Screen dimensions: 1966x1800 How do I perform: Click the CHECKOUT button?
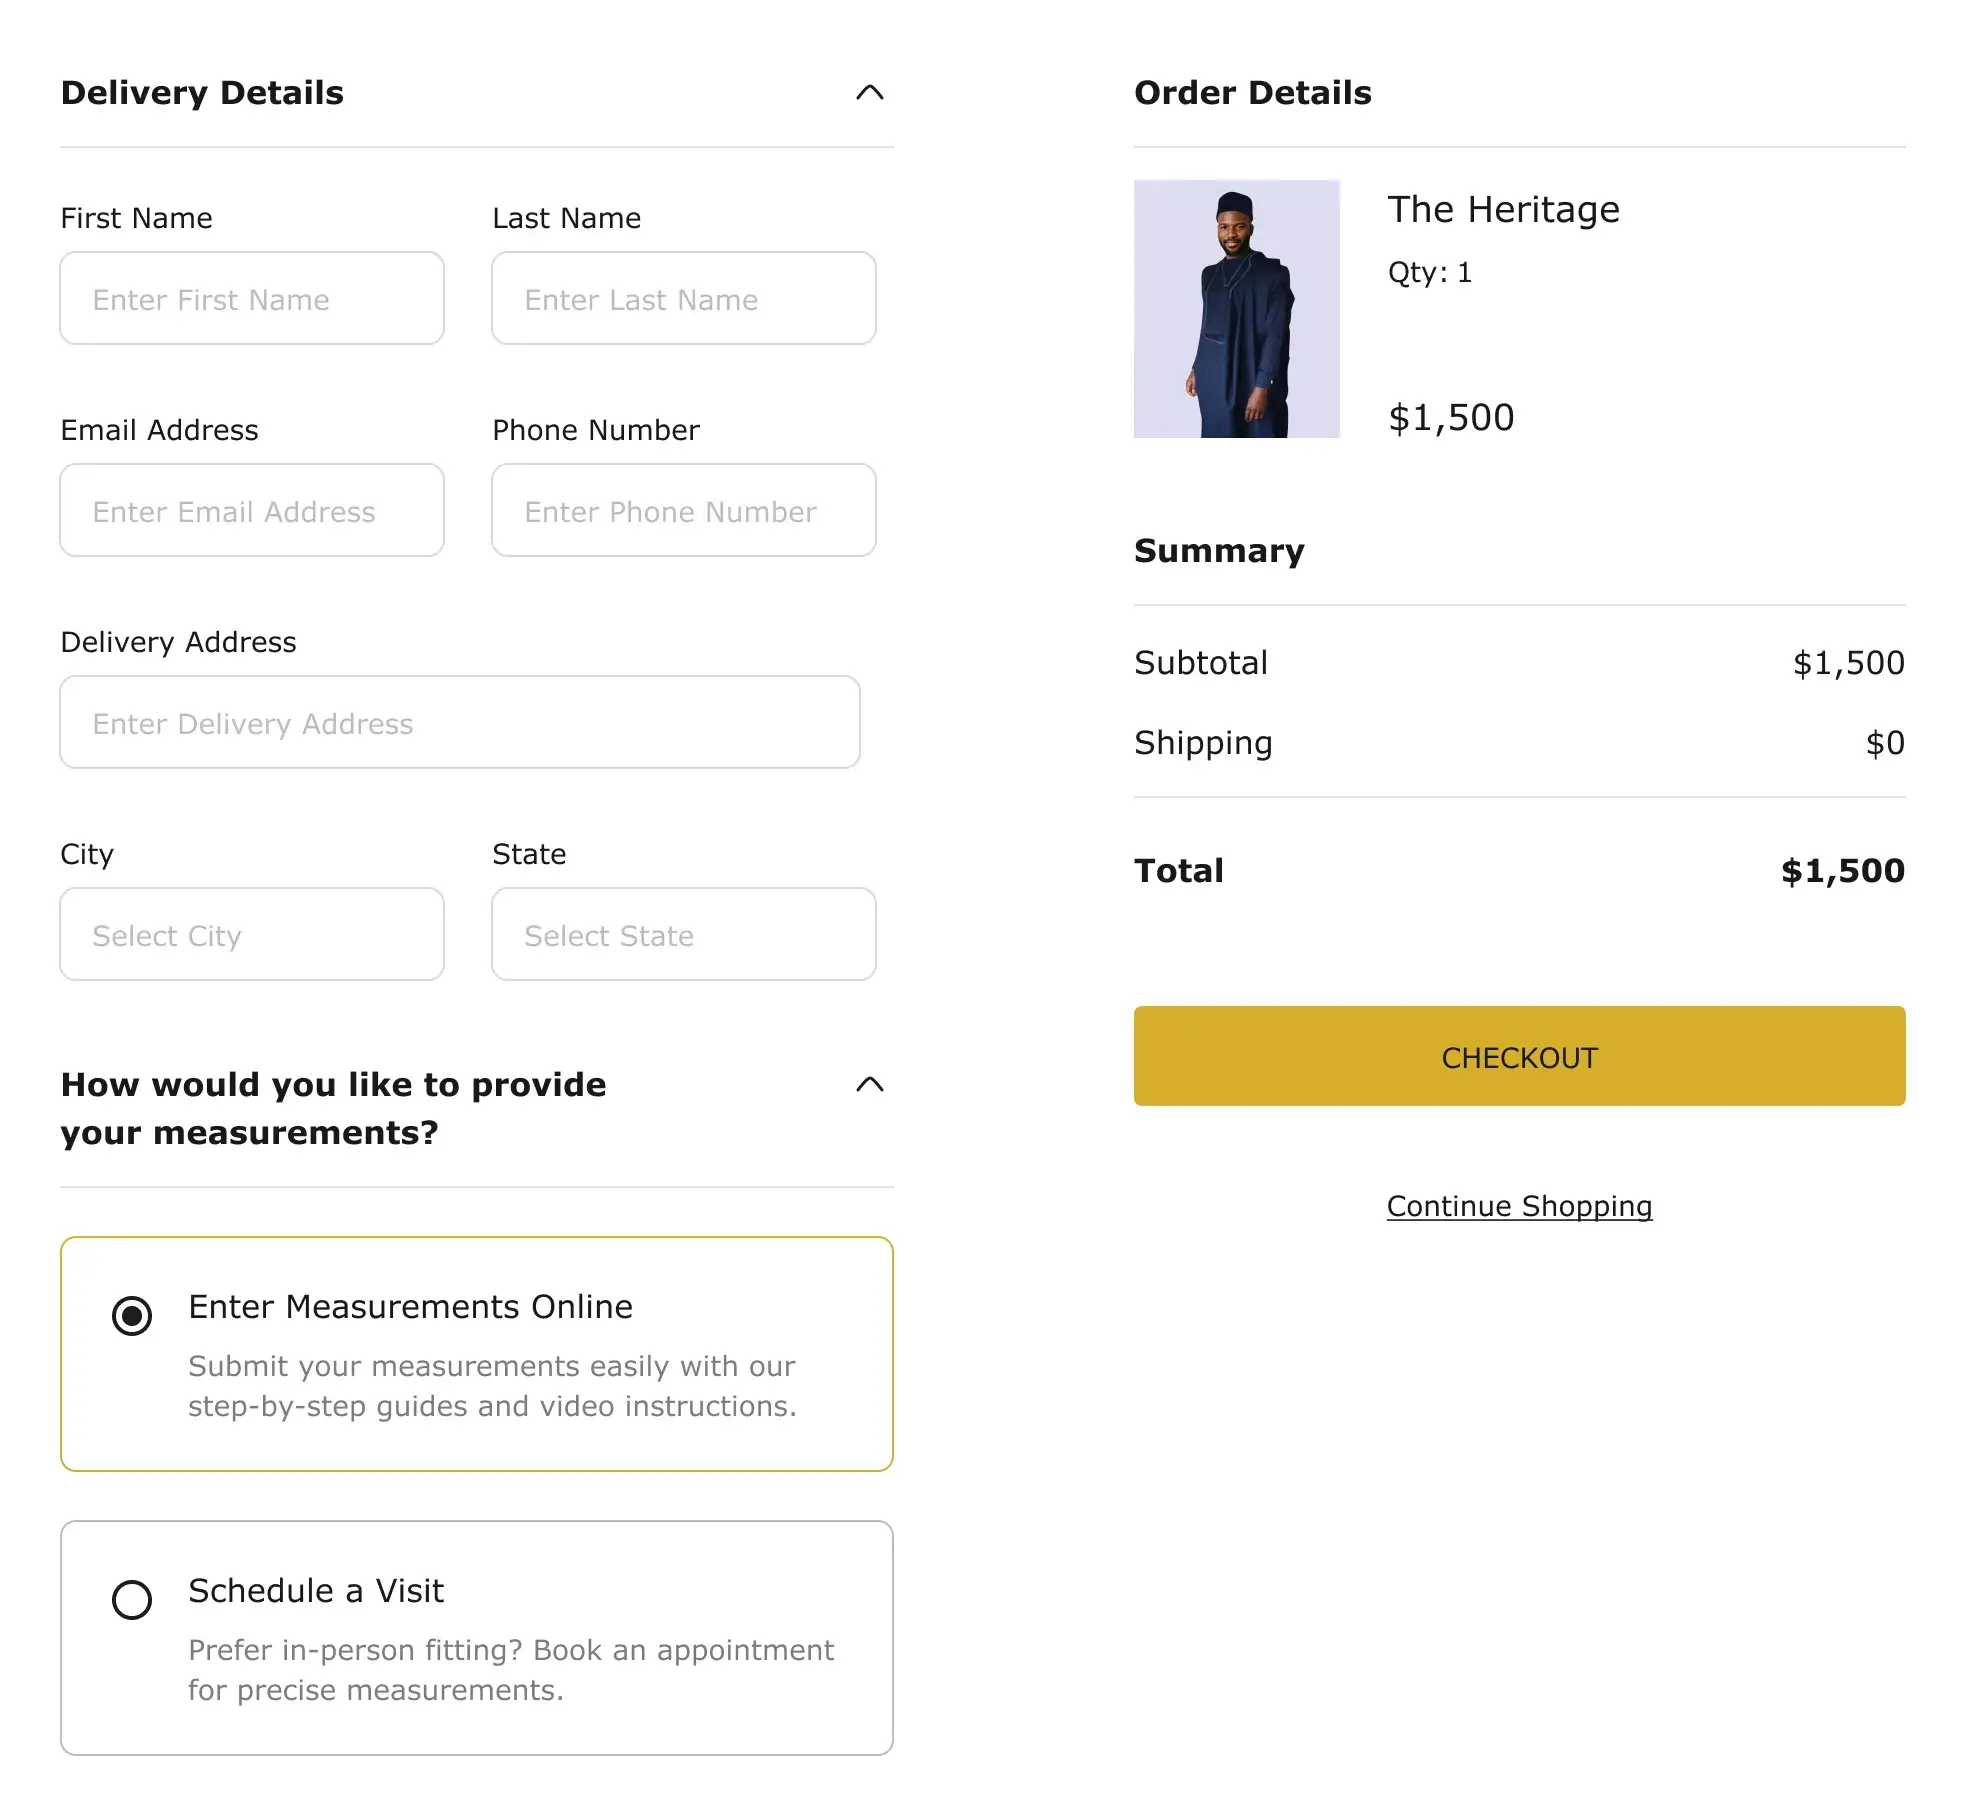pyautogui.click(x=1519, y=1056)
